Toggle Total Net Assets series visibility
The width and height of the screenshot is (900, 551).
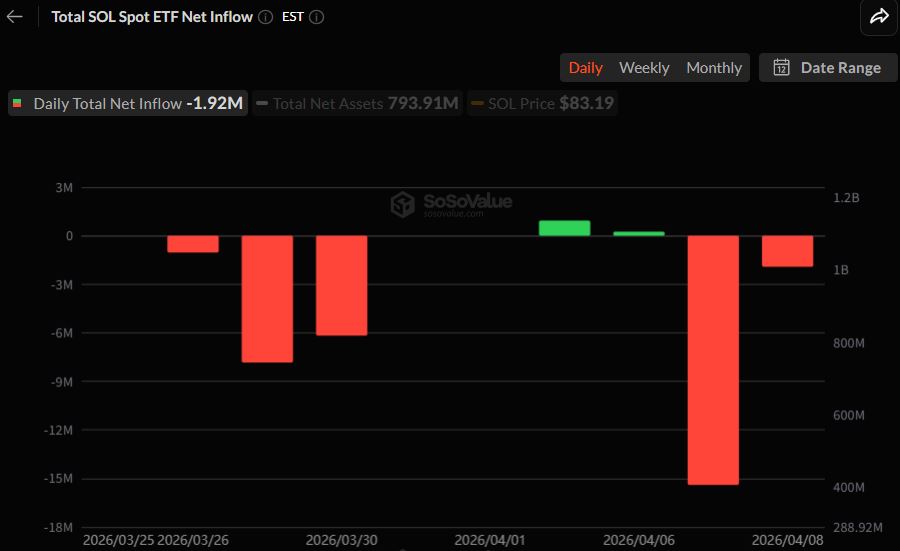point(357,104)
